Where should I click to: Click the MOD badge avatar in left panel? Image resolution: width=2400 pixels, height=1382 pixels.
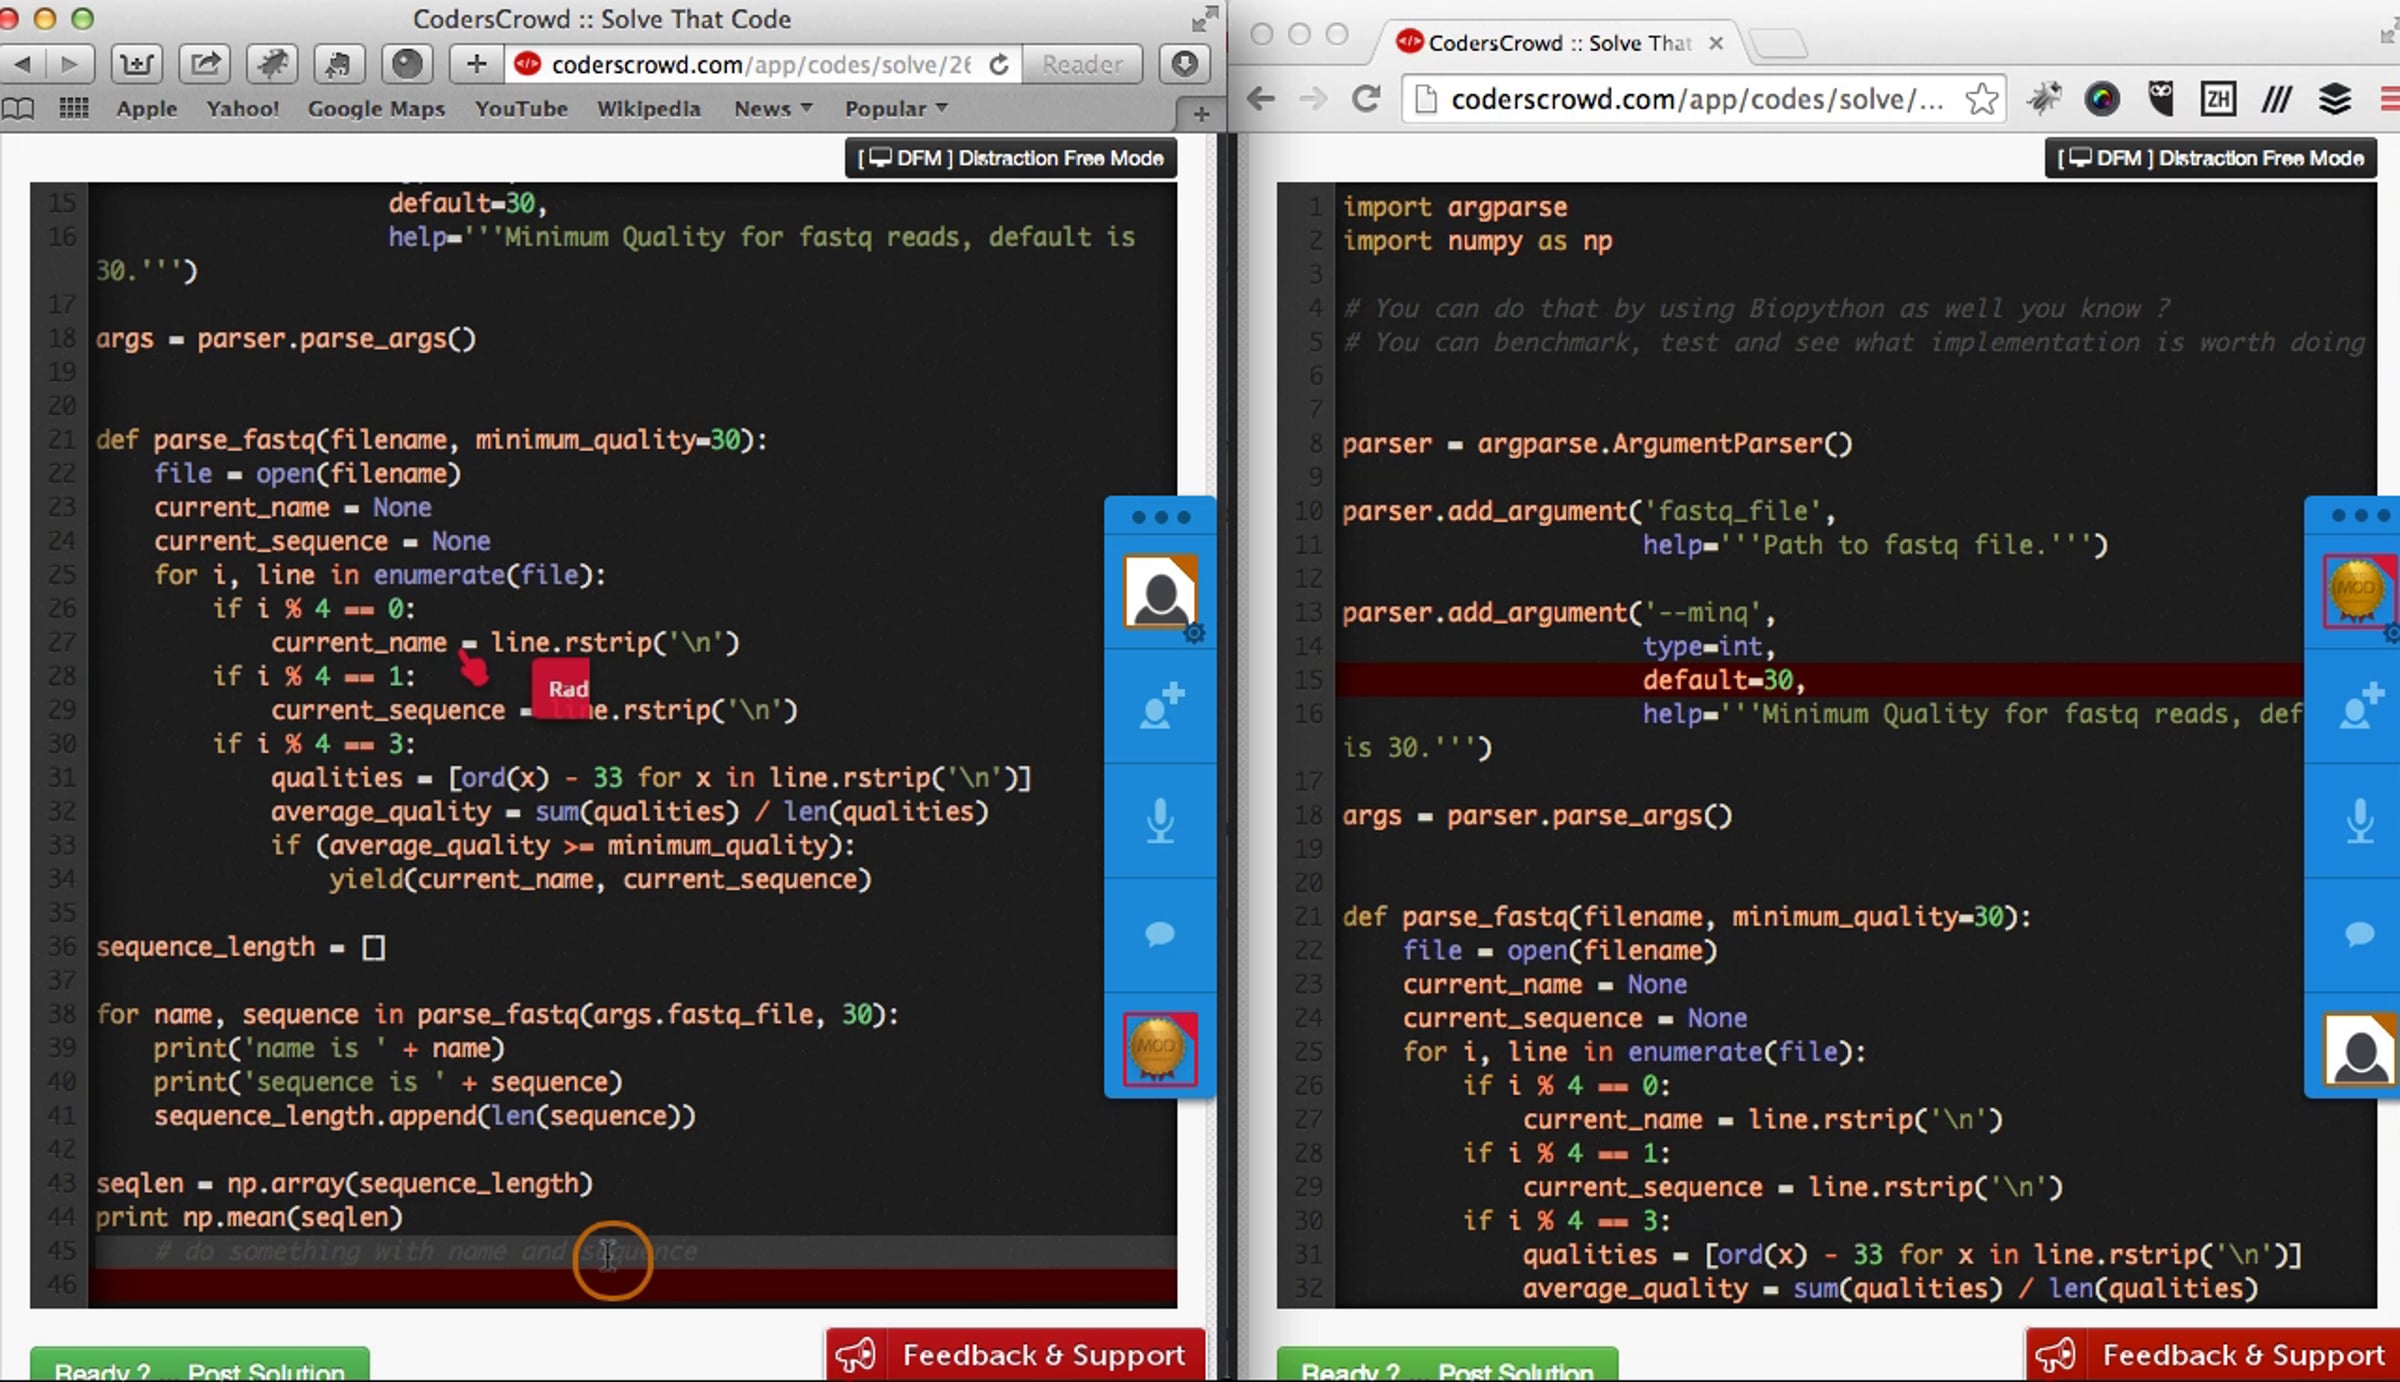tap(1160, 1048)
